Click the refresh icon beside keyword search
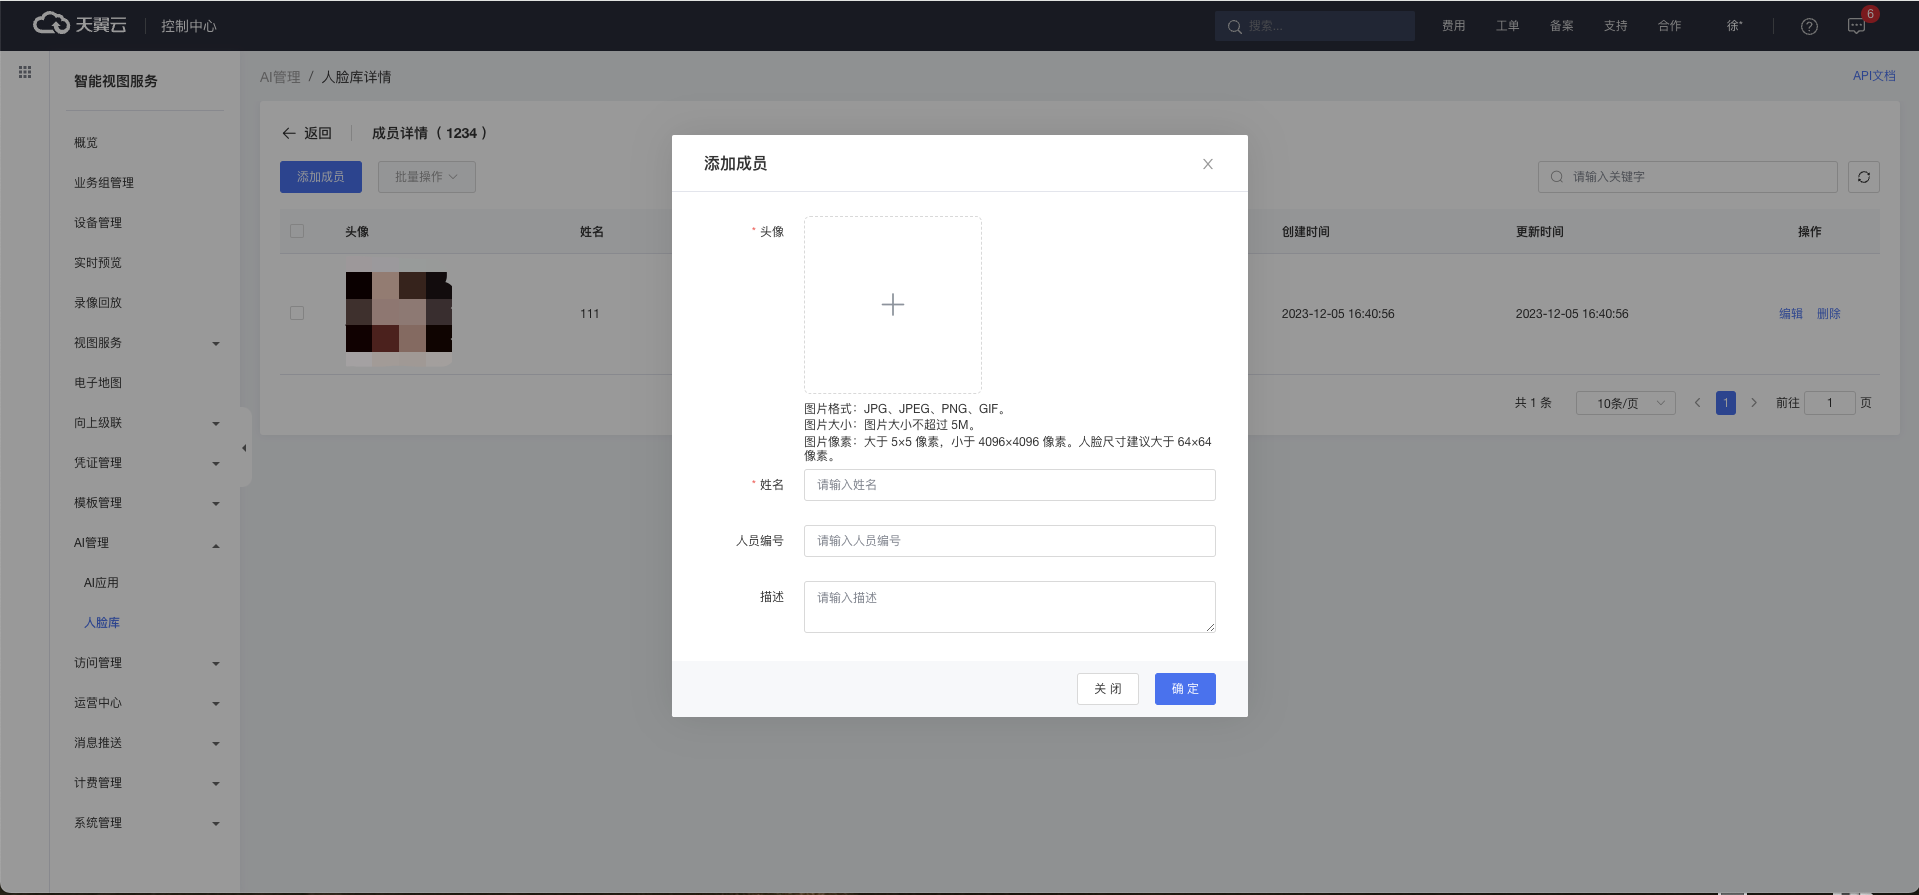Screen dimensions: 1919x895 coord(1863,177)
